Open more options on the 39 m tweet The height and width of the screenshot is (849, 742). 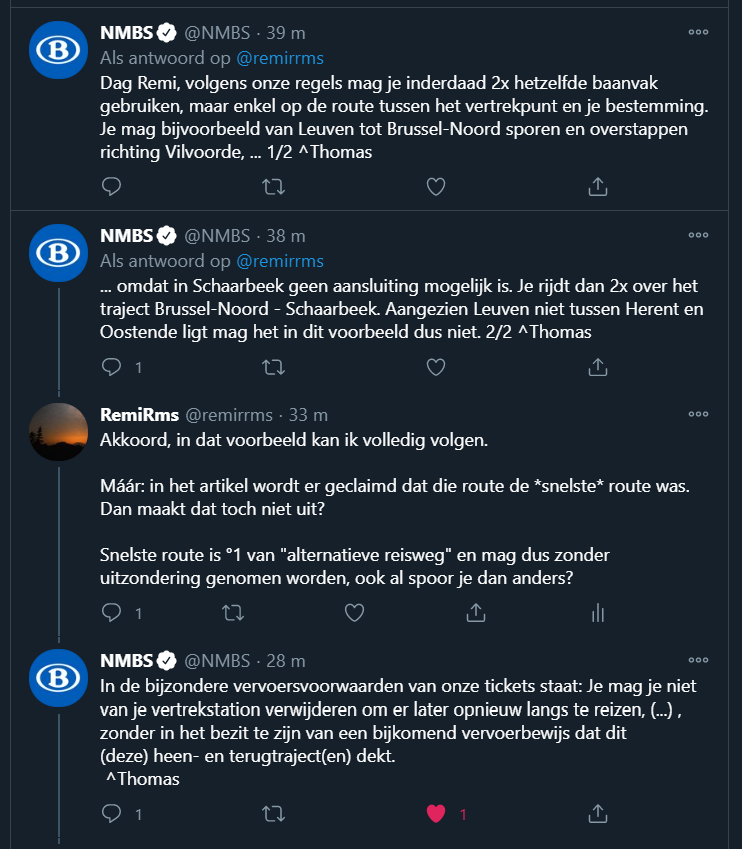pyautogui.click(x=698, y=31)
